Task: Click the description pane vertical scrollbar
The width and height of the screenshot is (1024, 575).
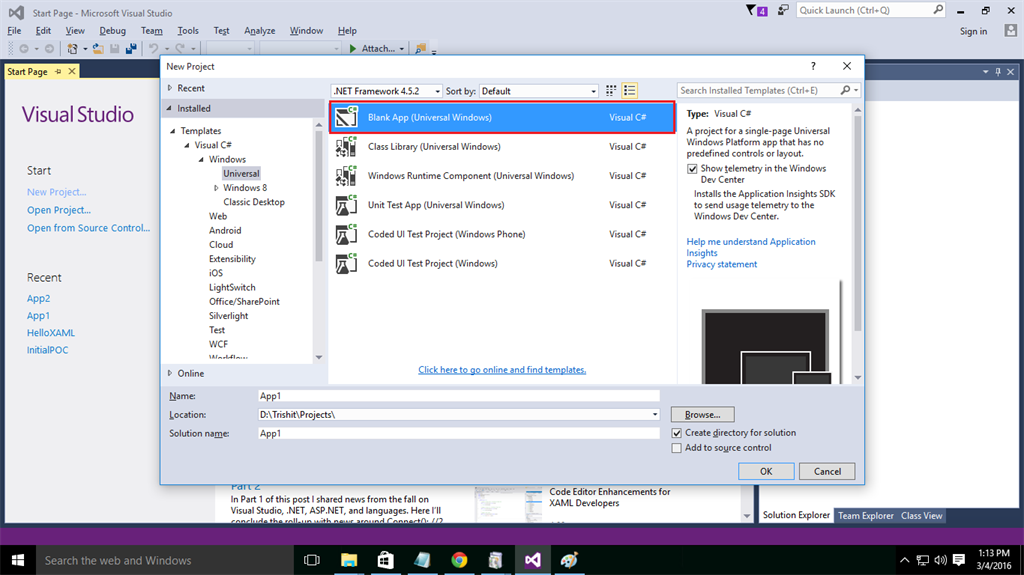Action: [x=857, y=222]
